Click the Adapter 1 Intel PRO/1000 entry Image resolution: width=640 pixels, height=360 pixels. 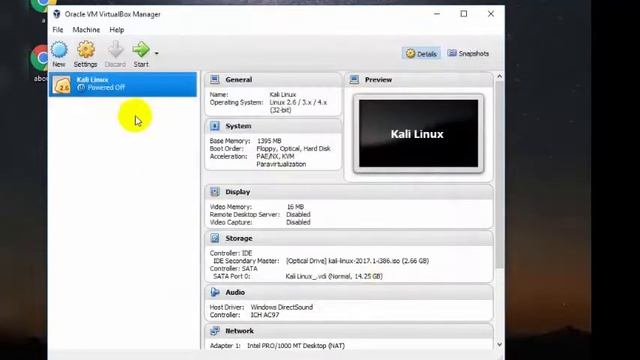(296, 346)
